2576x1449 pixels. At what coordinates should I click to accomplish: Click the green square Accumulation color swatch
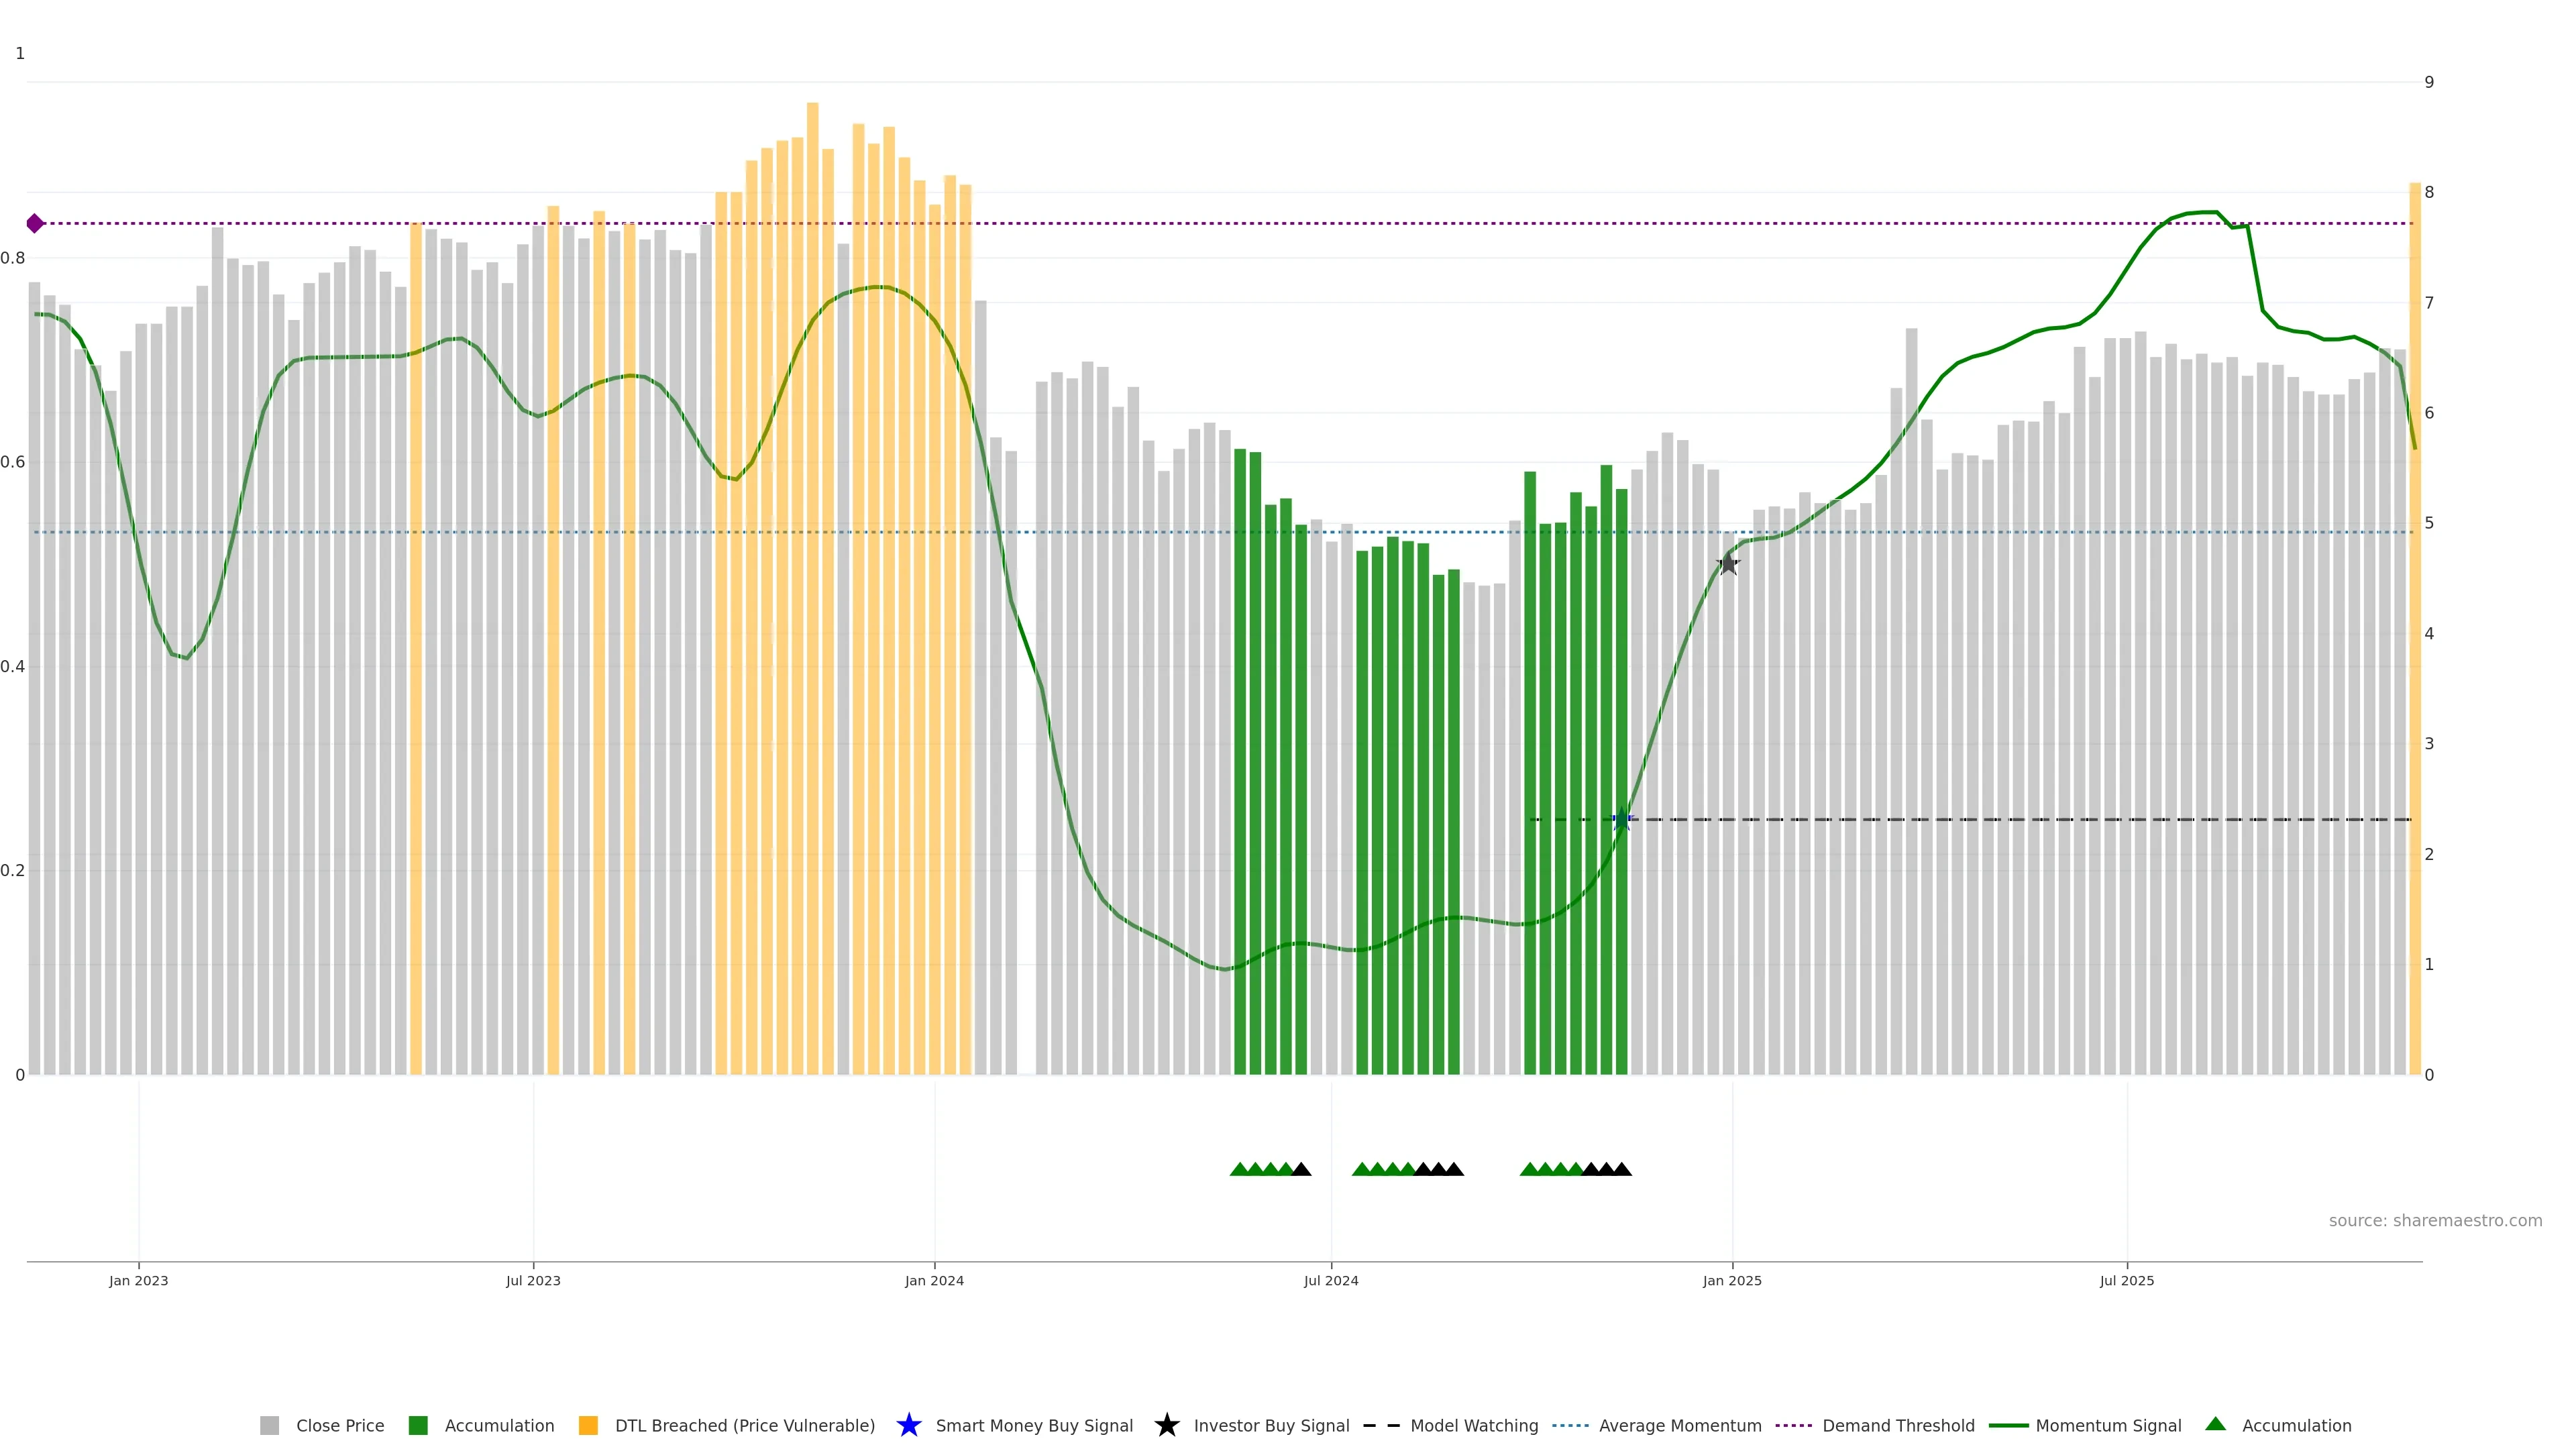418,1425
